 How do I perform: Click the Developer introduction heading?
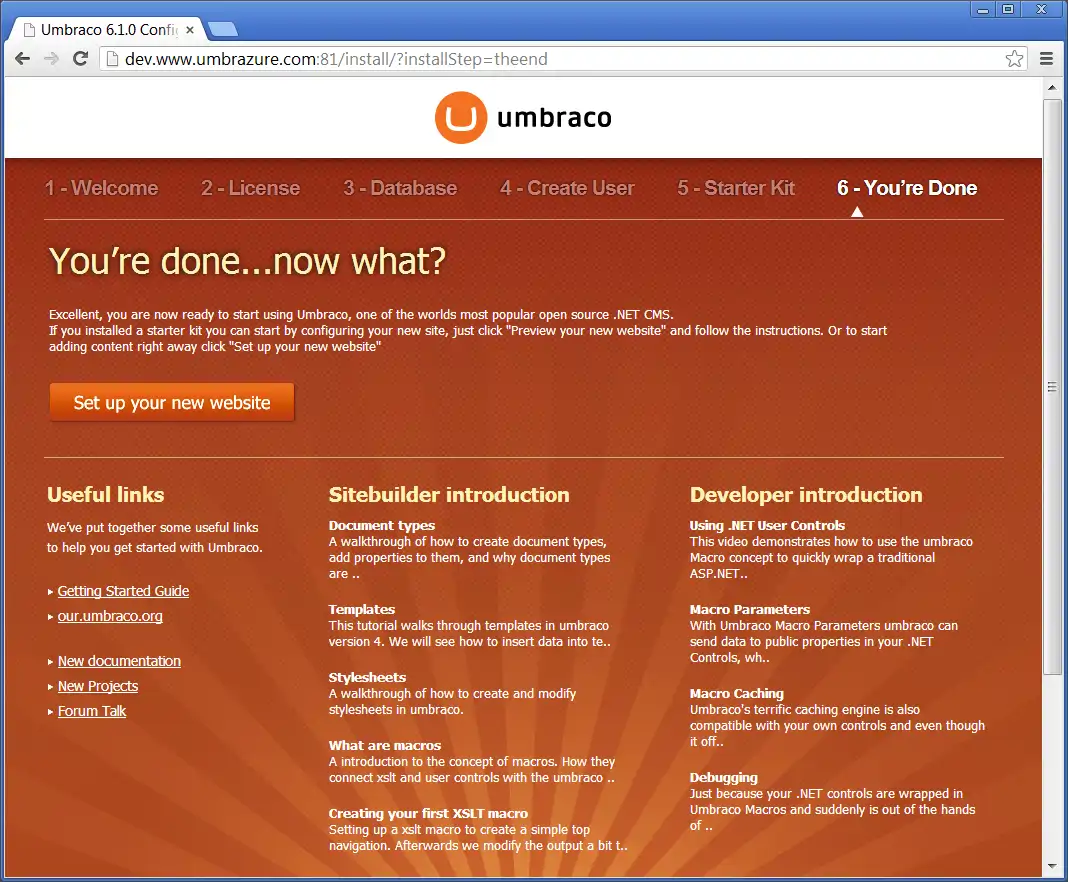click(806, 495)
